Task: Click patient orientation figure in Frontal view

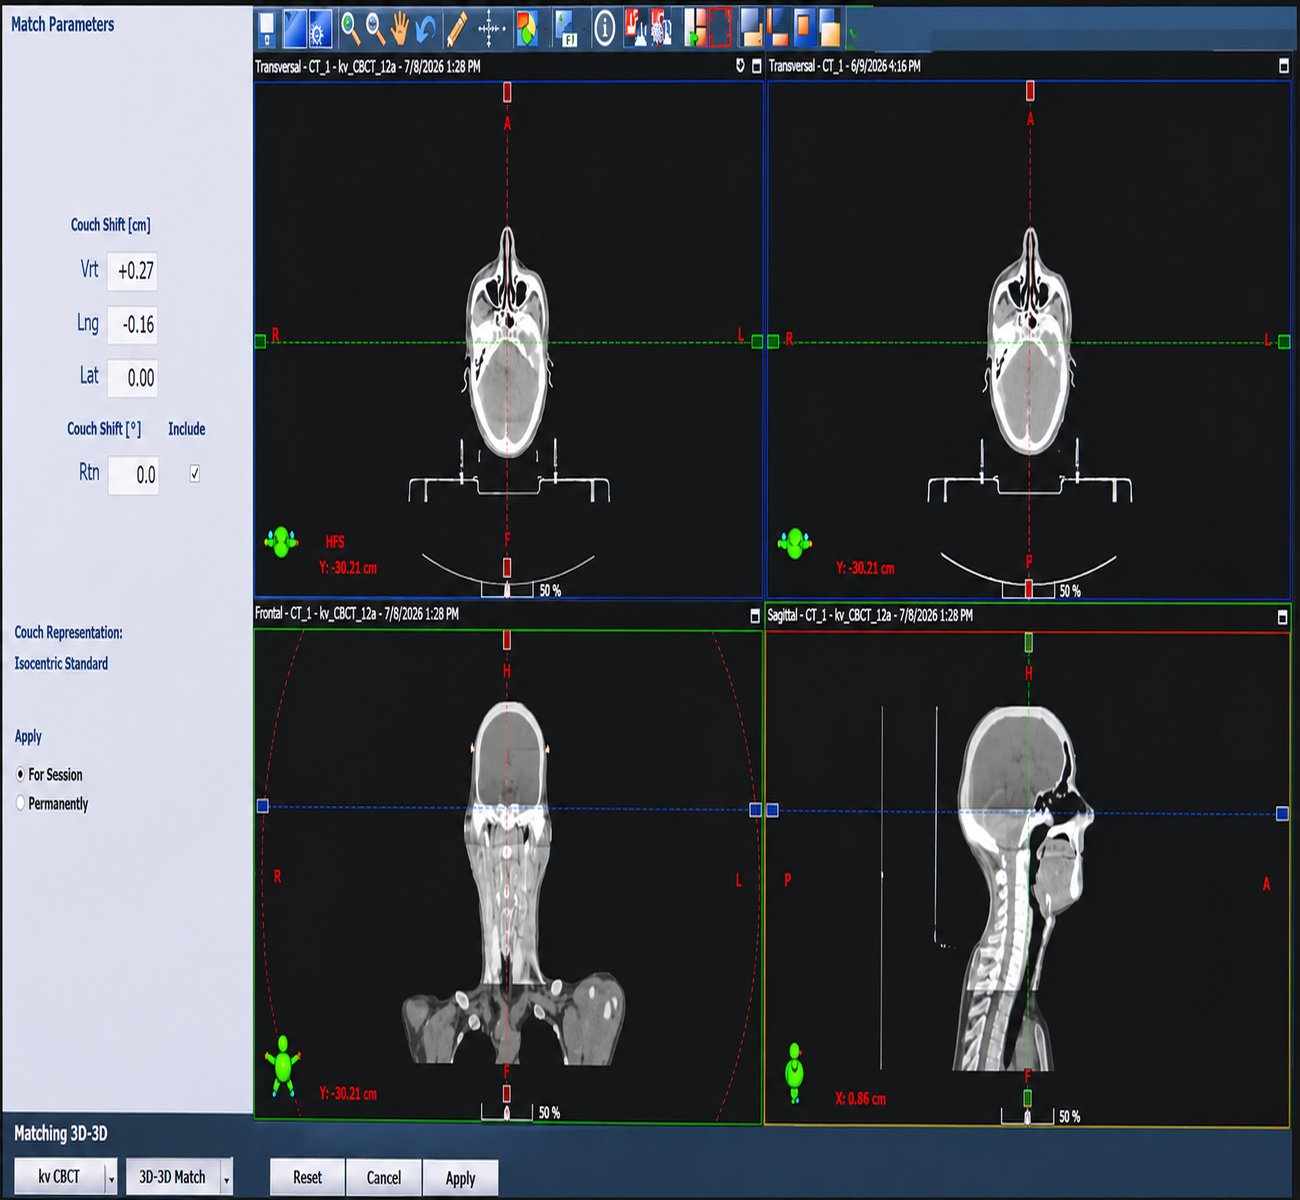Action: pyautogui.click(x=283, y=1066)
